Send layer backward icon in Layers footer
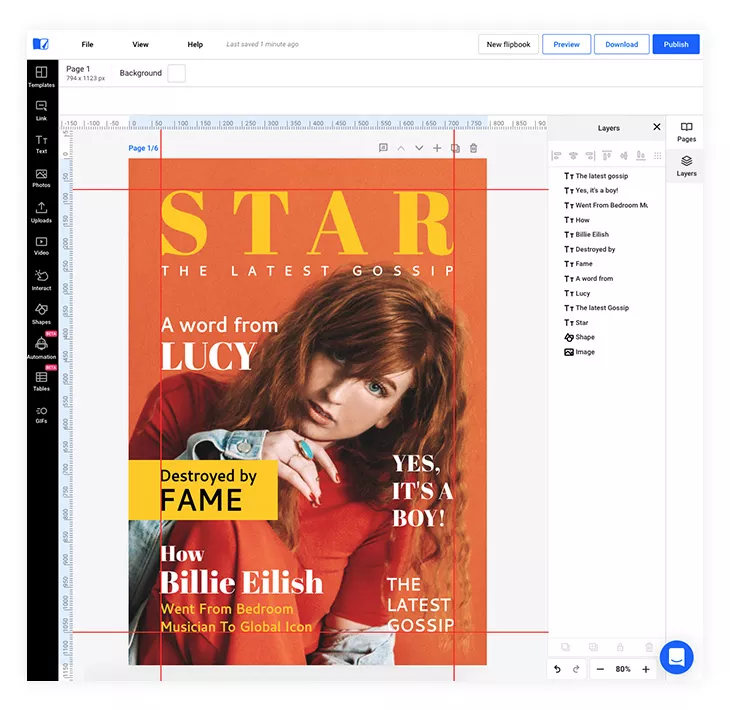 pyautogui.click(x=565, y=647)
